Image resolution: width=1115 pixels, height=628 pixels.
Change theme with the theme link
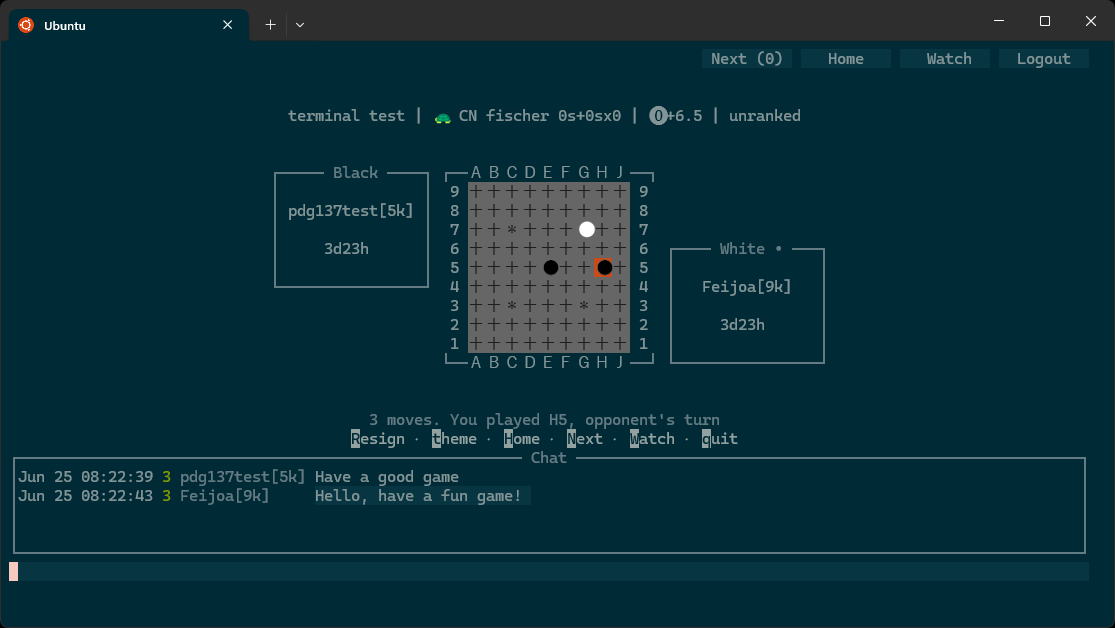454,439
